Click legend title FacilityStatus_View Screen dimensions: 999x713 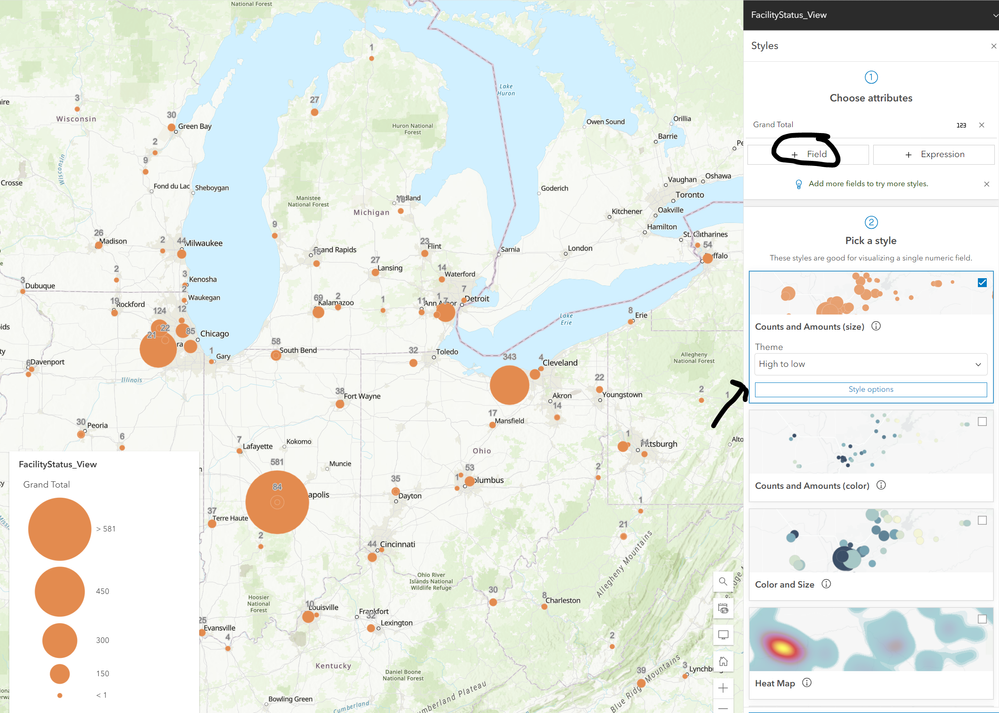57,464
